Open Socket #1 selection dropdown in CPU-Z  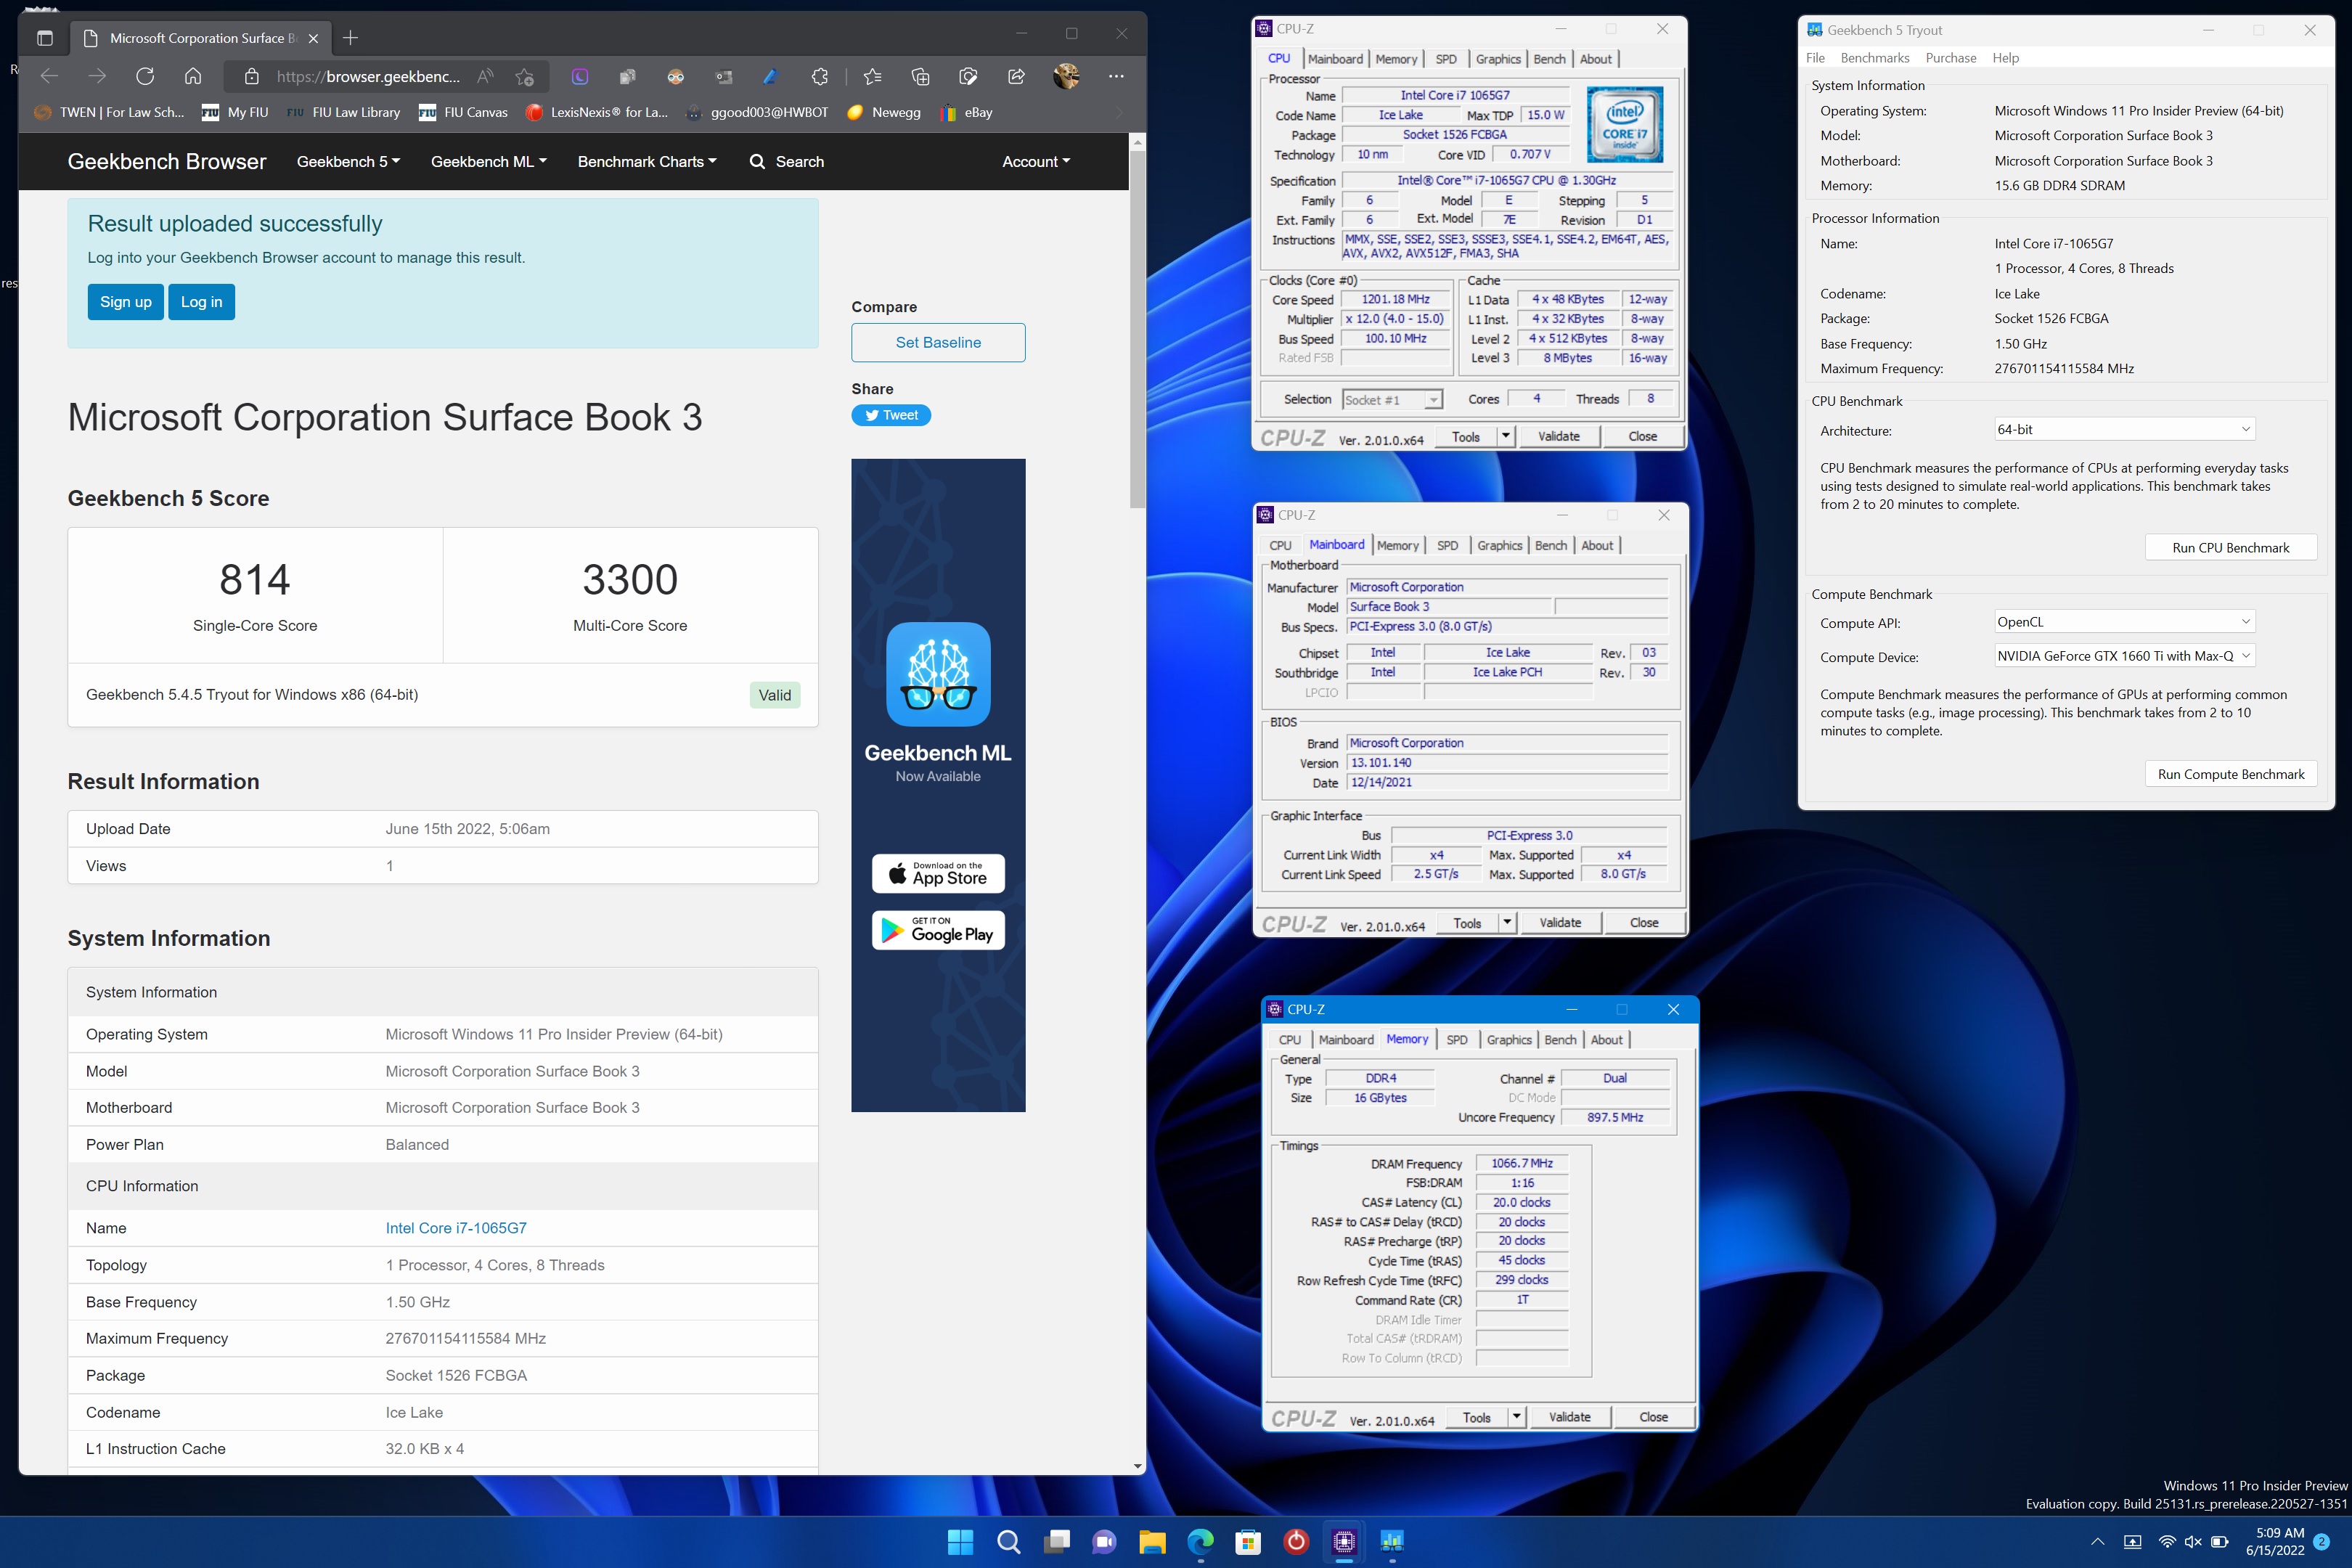(1392, 400)
